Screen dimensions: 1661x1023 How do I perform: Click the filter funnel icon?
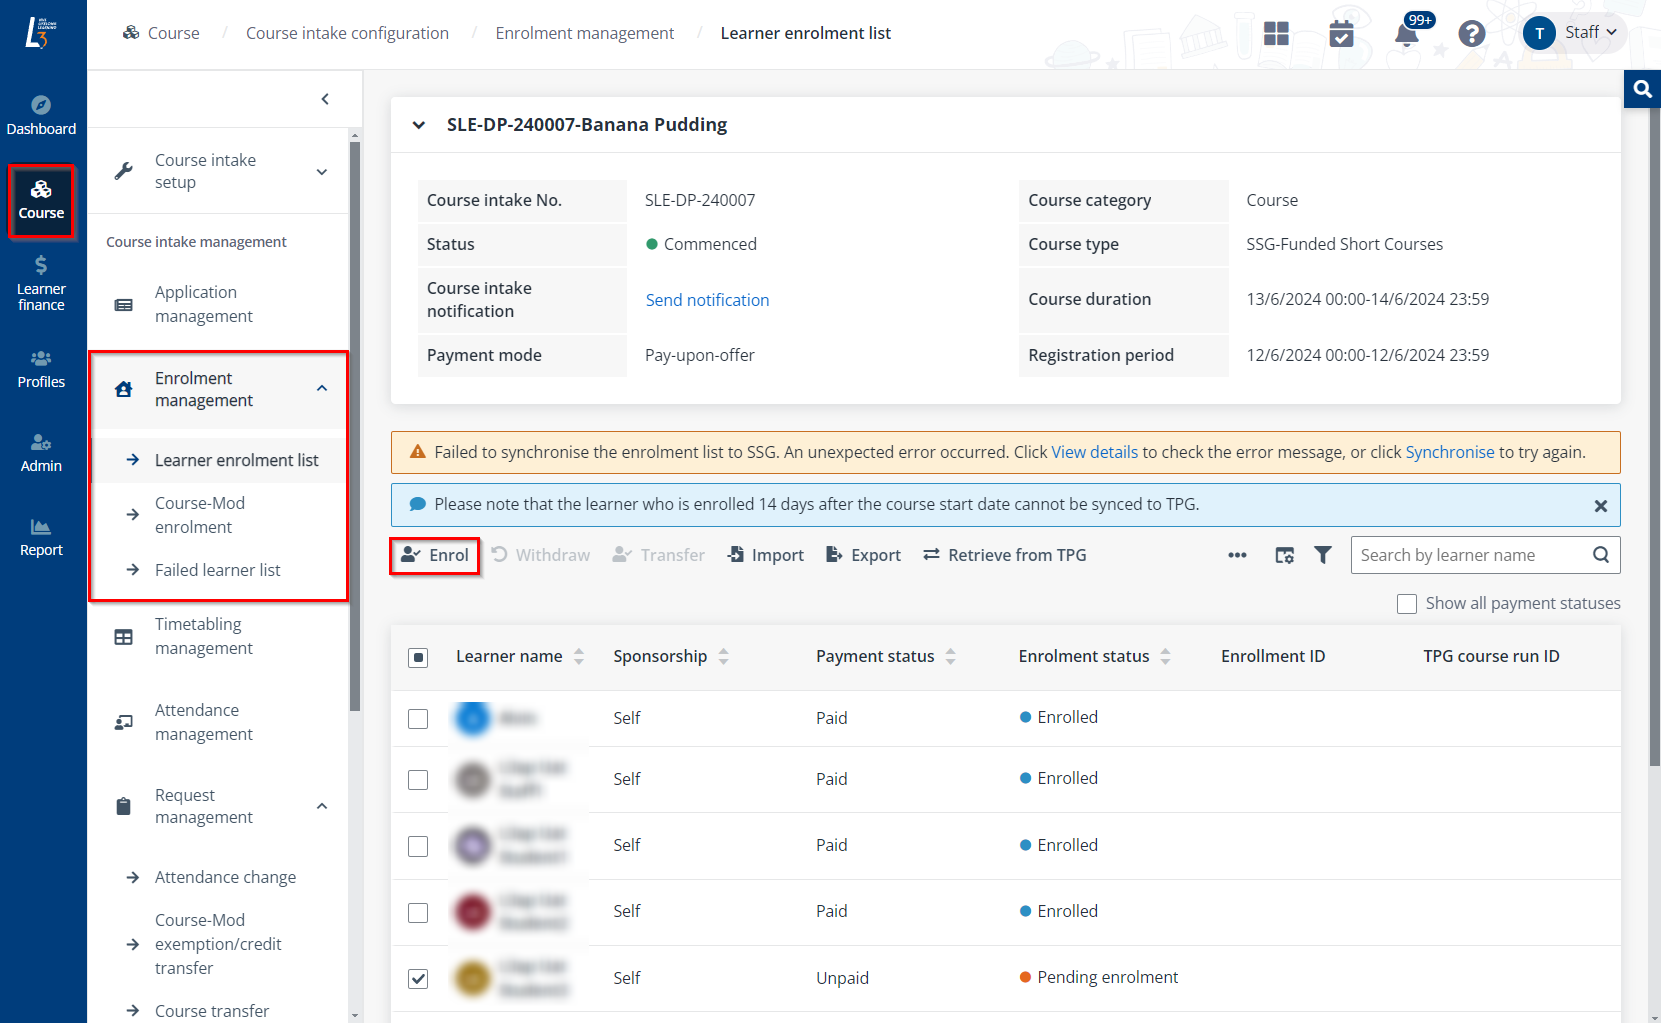(x=1322, y=555)
